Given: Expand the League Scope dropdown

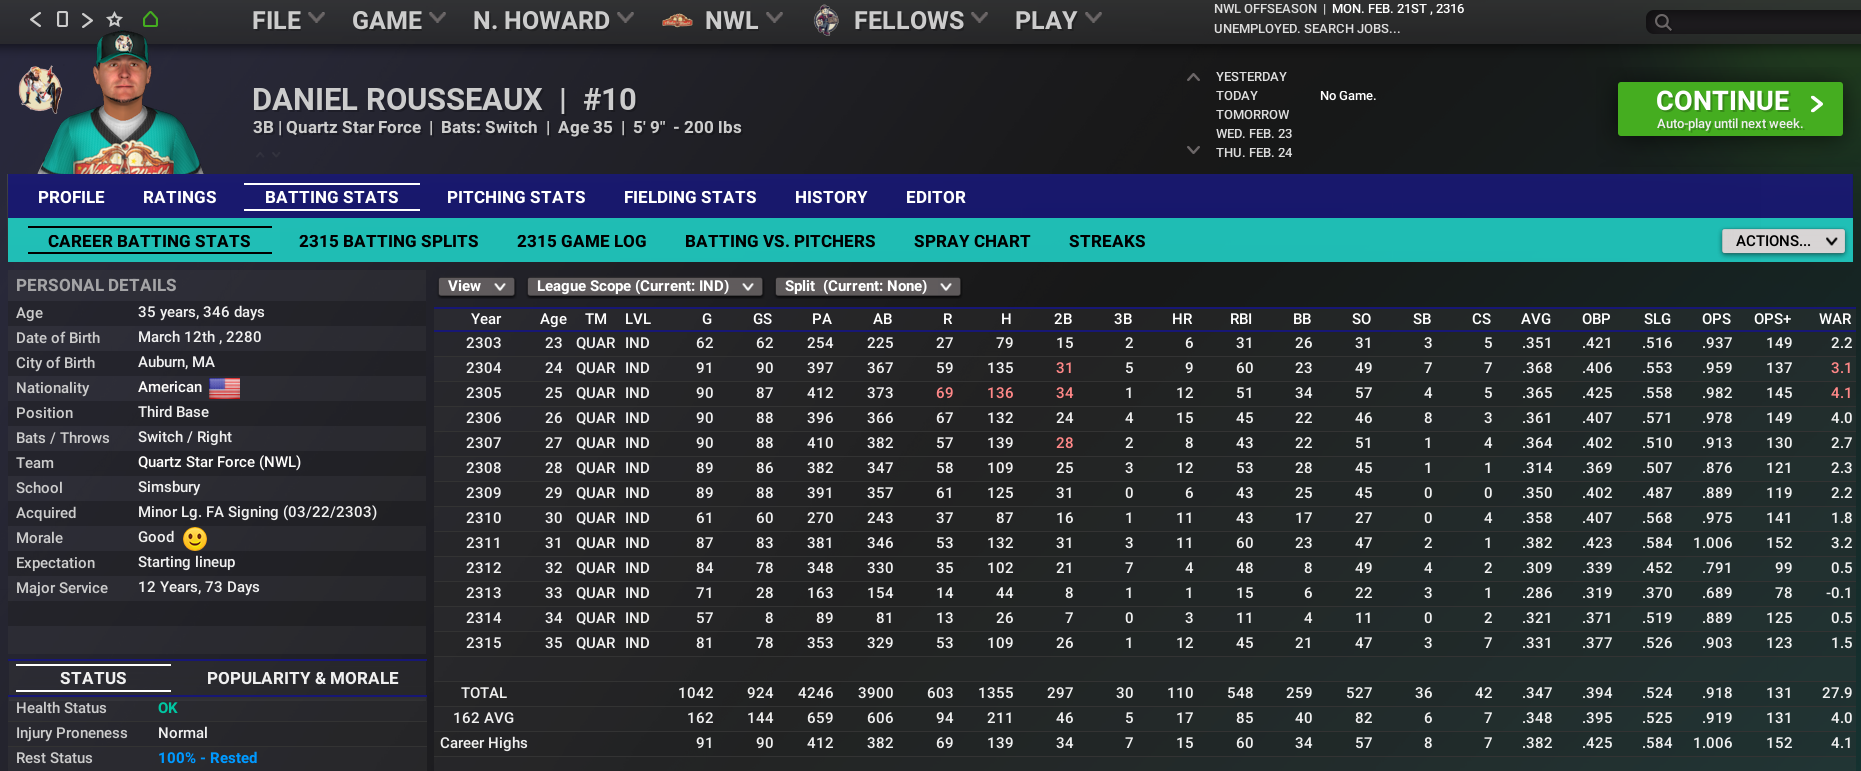Looking at the screenshot, I should [644, 287].
